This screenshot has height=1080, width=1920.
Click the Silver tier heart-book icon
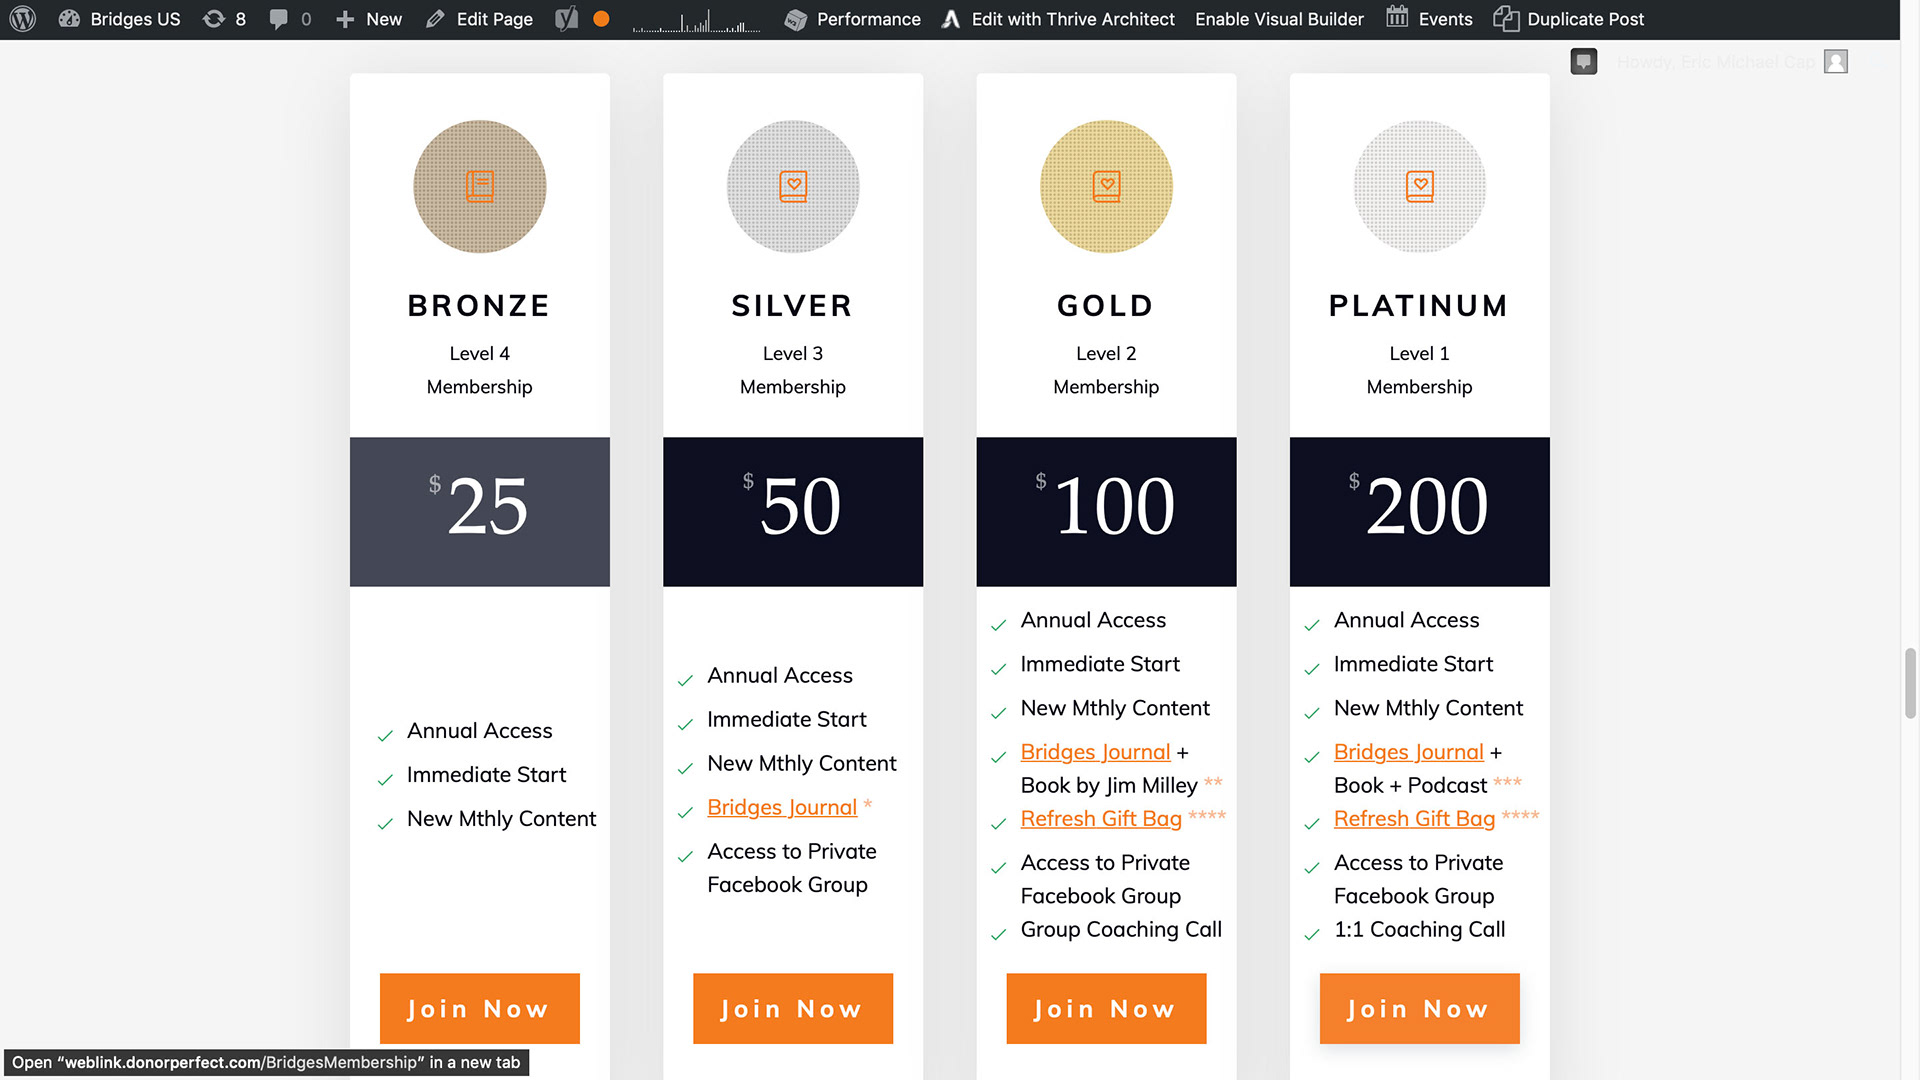tap(793, 187)
